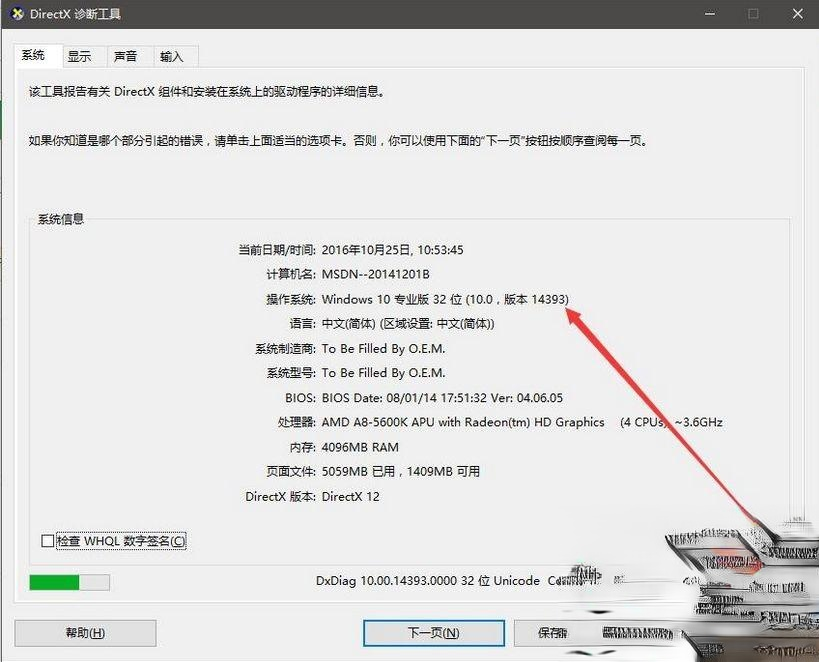Close the DirectX diagnostic window
The height and width of the screenshot is (662, 819).
(x=798, y=14)
